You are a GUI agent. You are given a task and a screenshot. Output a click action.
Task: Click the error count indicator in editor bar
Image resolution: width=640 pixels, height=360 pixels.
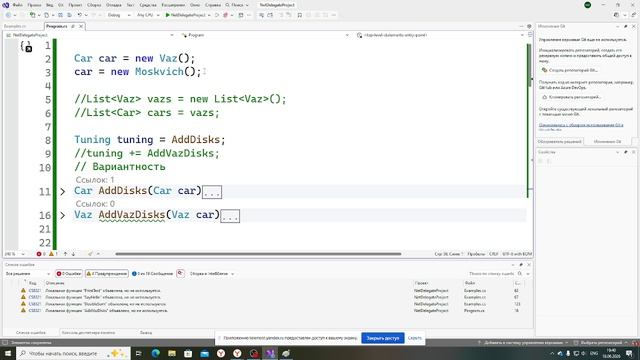pos(41,254)
